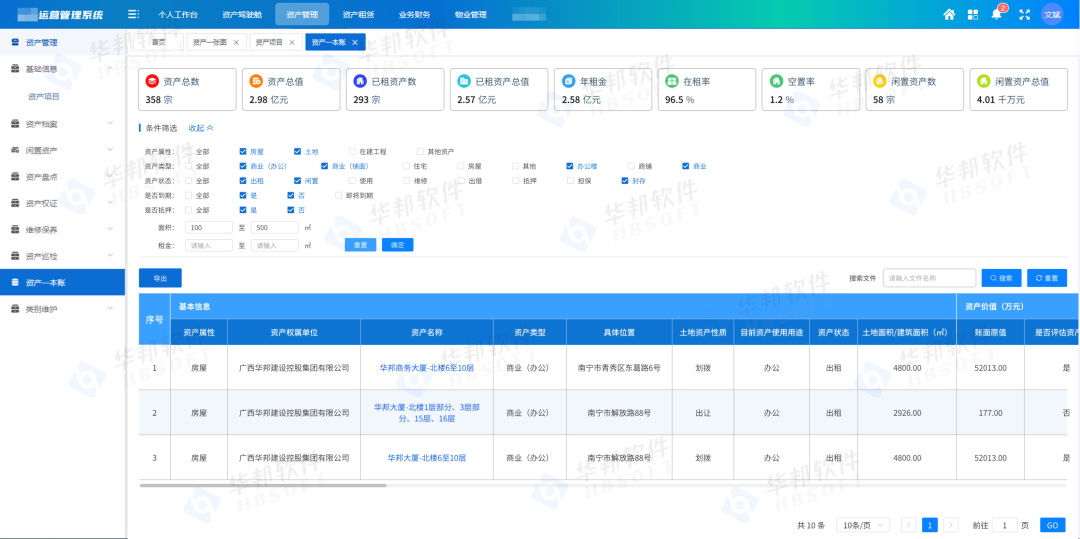This screenshot has width=1080, height=539.
Task: Go to home via the house icon
Action: [x=949, y=14]
